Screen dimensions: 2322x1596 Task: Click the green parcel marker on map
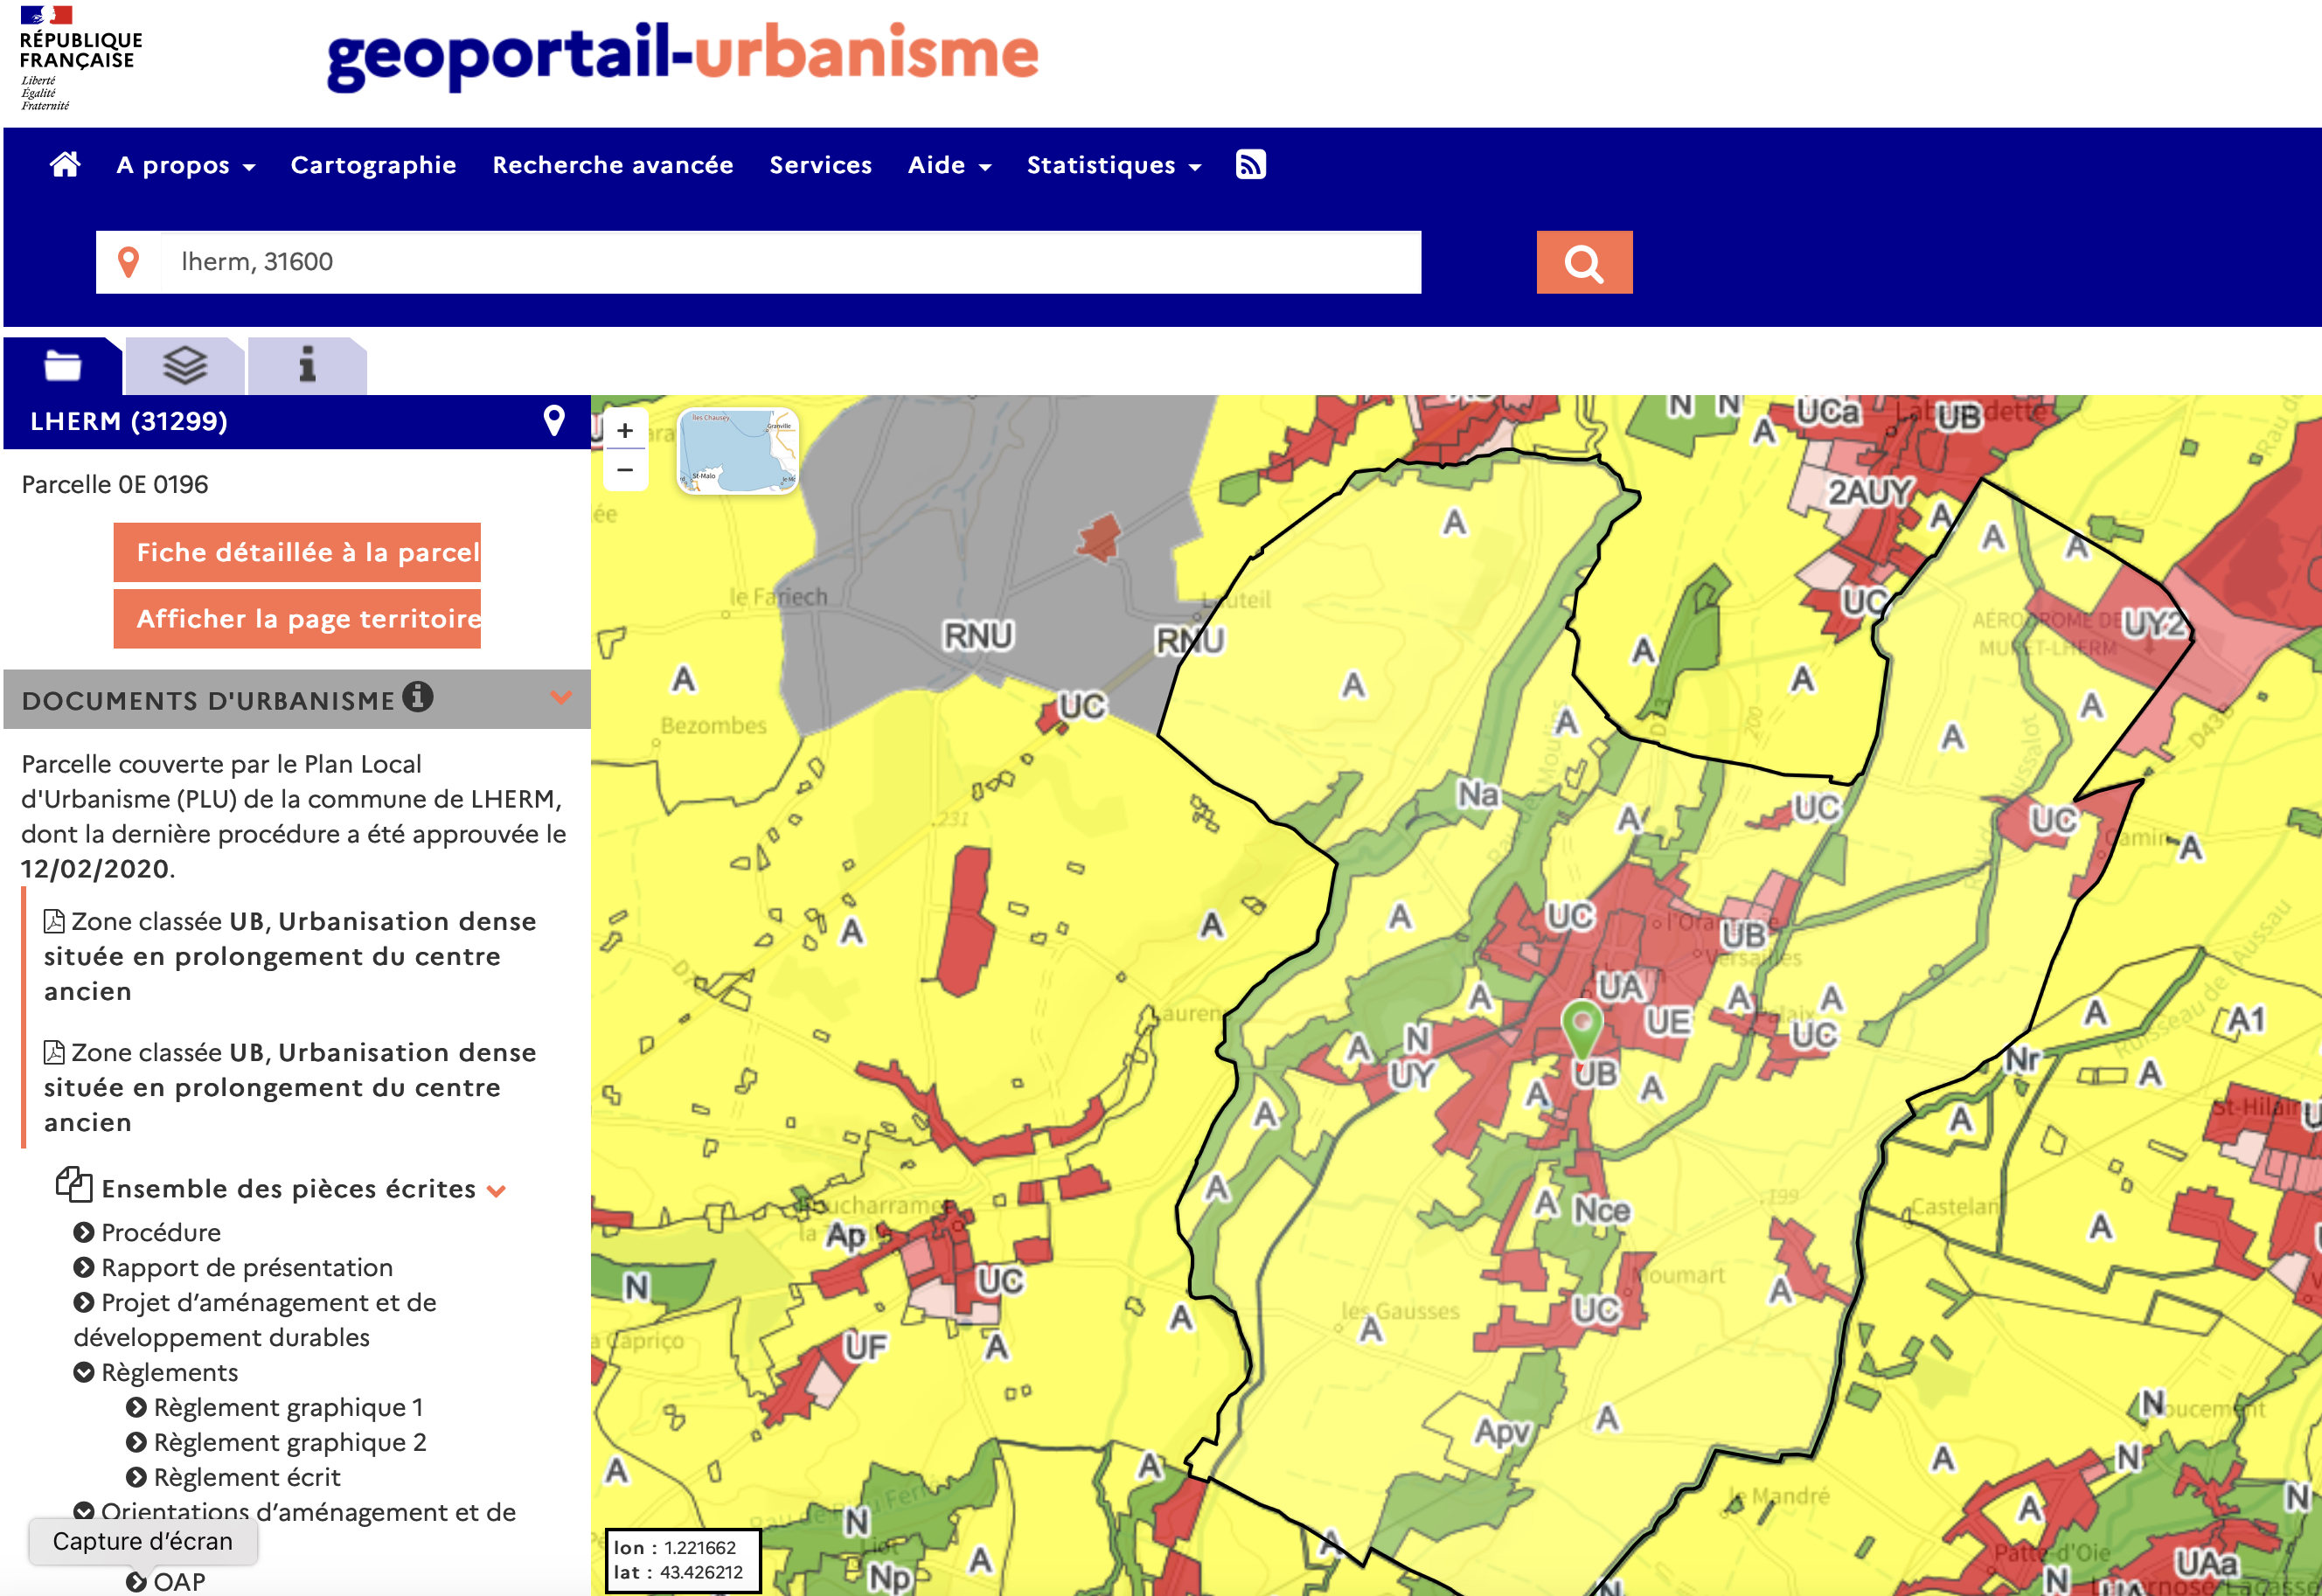point(1582,1027)
